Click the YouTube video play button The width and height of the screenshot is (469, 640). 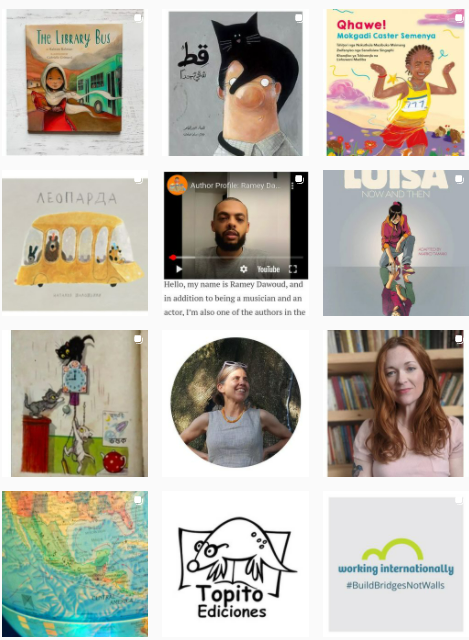coord(179,269)
